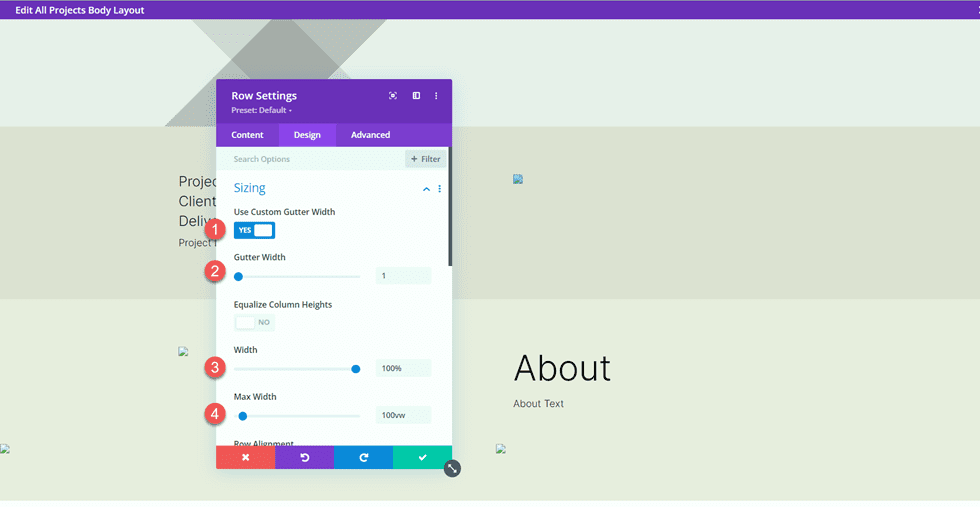Switch to the Advanced tab
Screen dimensions: 980x508
coord(370,135)
